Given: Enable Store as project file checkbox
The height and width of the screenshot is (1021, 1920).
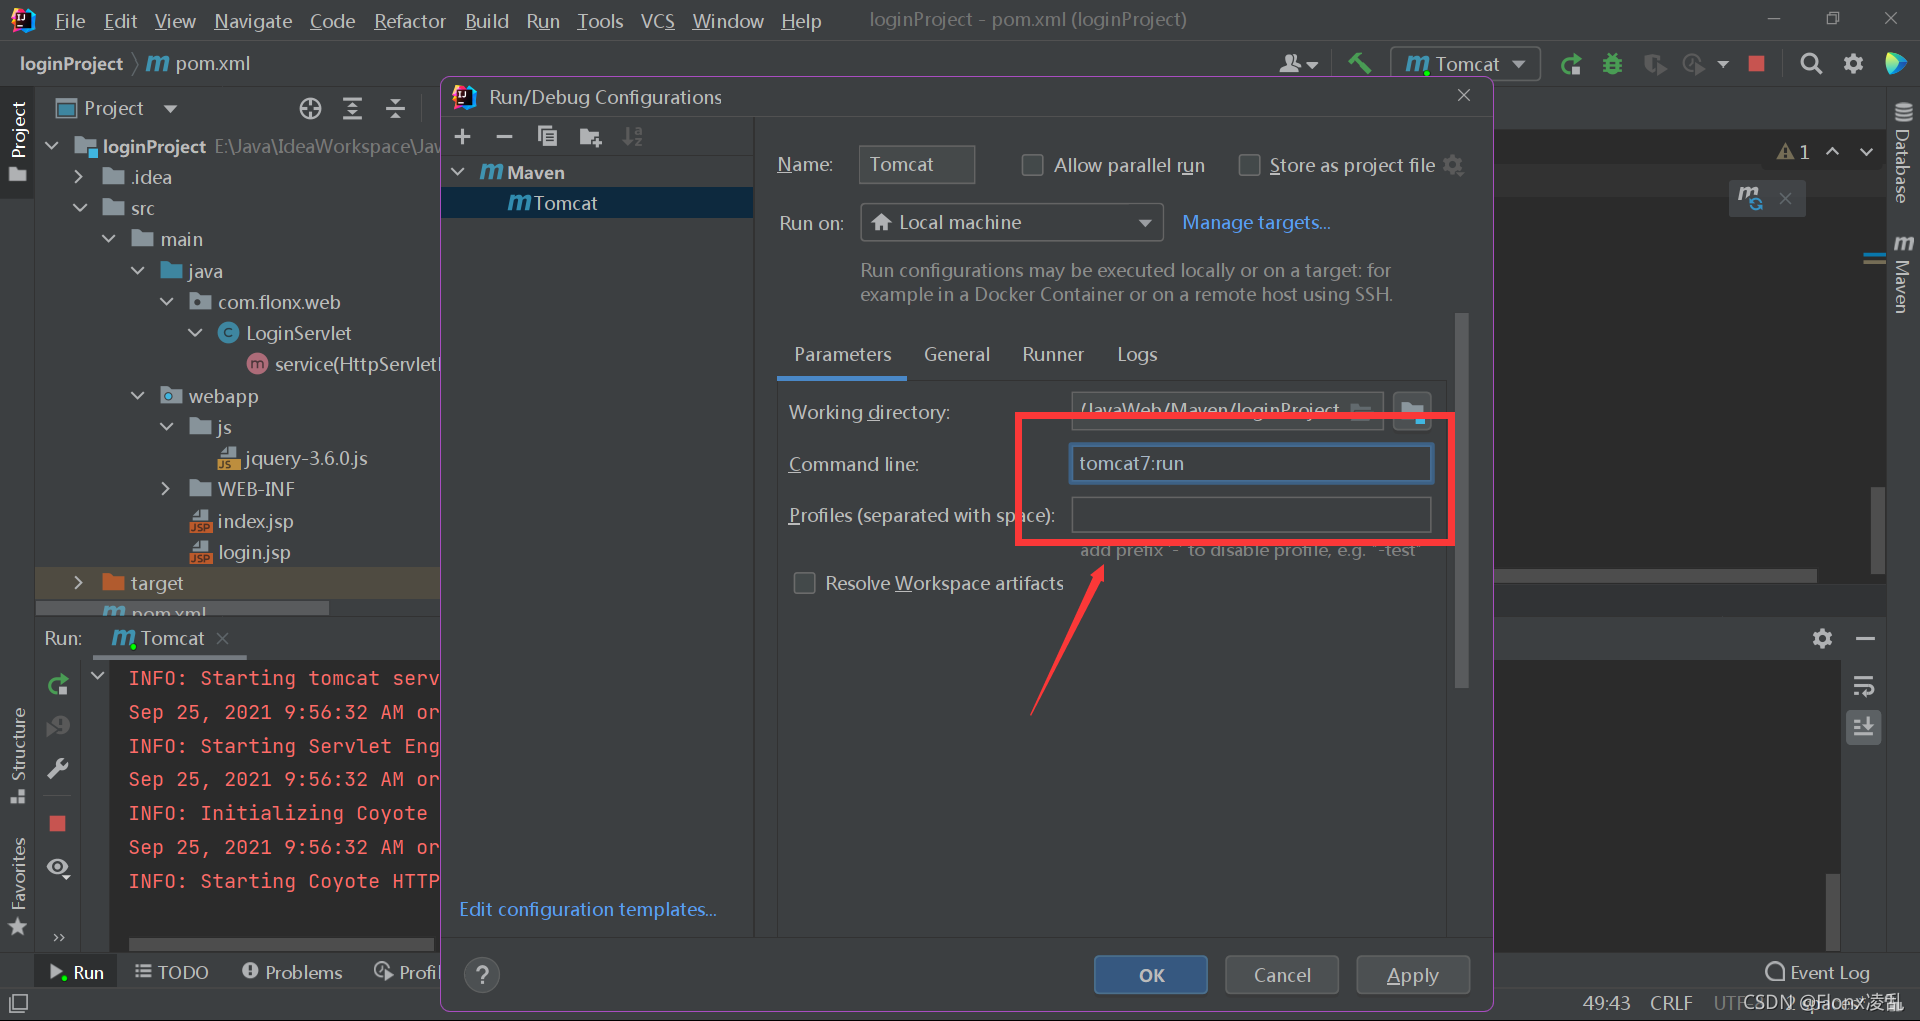Looking at the screenshot, I should (x=1249, y=165).
